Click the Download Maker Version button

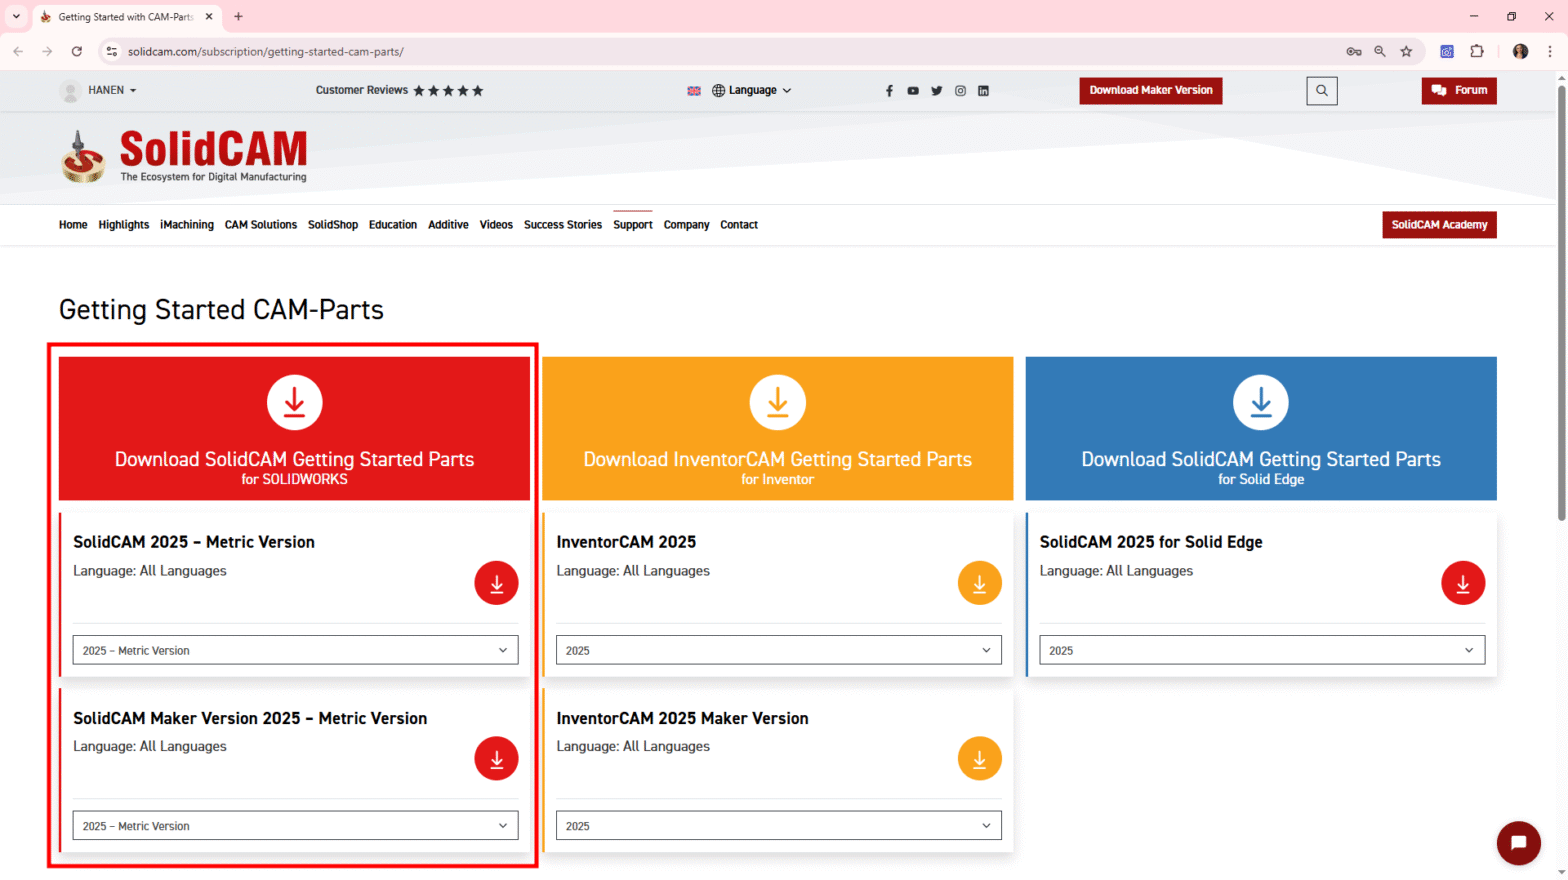click(1151, 91)
